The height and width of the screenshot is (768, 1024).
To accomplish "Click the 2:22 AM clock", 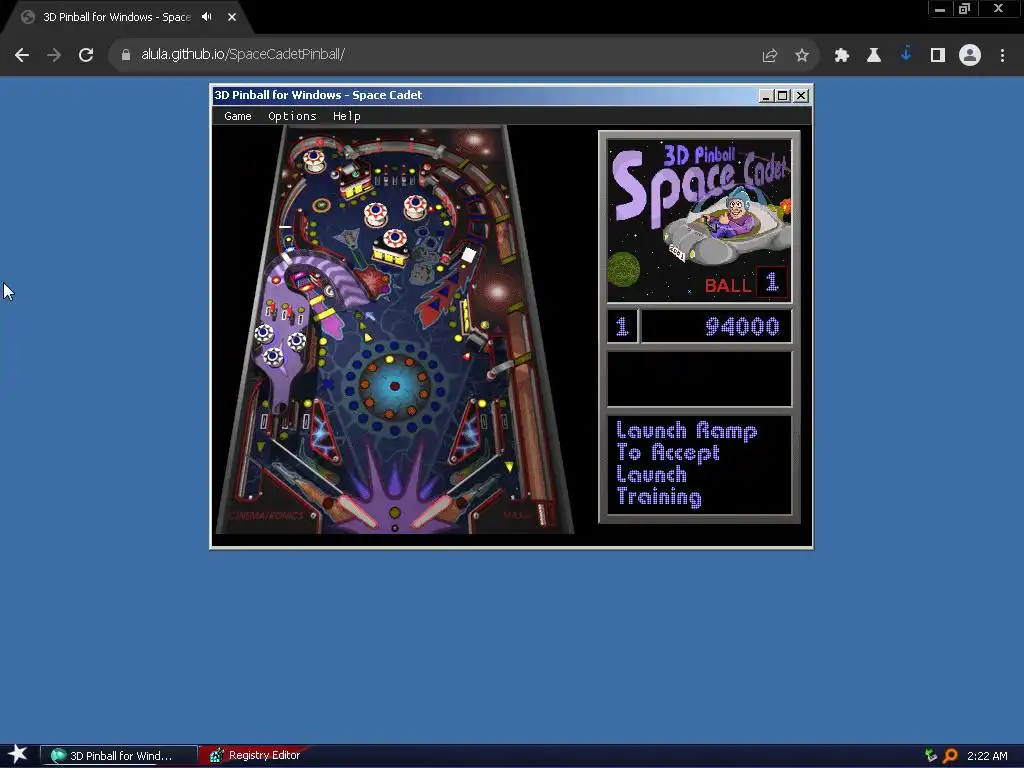I will 987,756.
